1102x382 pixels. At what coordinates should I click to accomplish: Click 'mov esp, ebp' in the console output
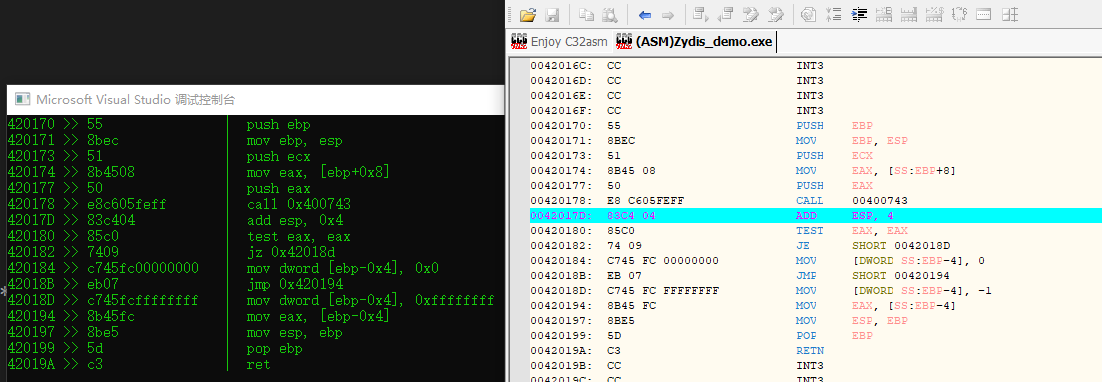pyautogui.click(x=294, y=332)
